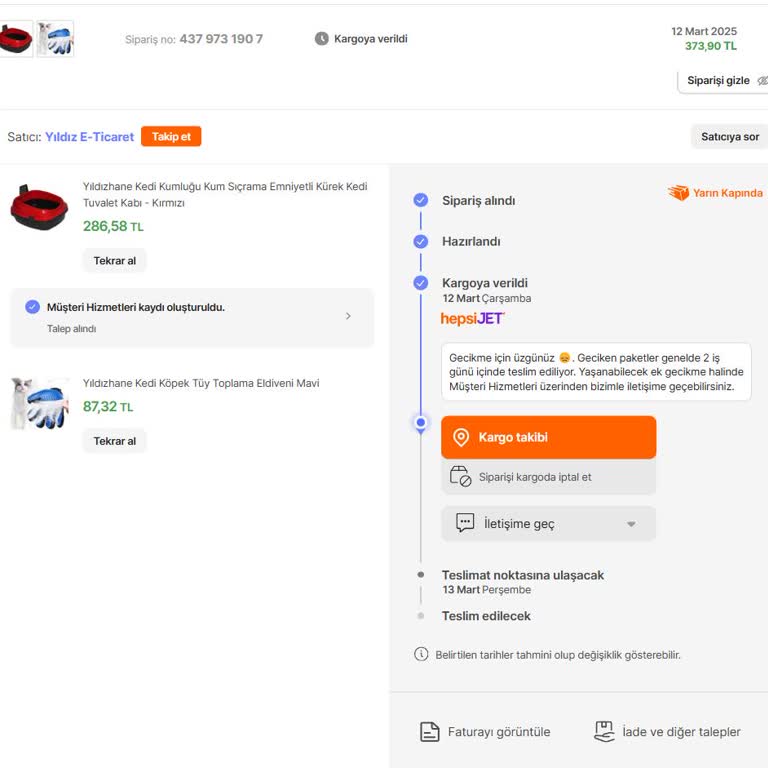The height and width of the screenshot is (768, 768).
Task: Click the info icon beside estimated dates note
Action: tap(421, 654)
